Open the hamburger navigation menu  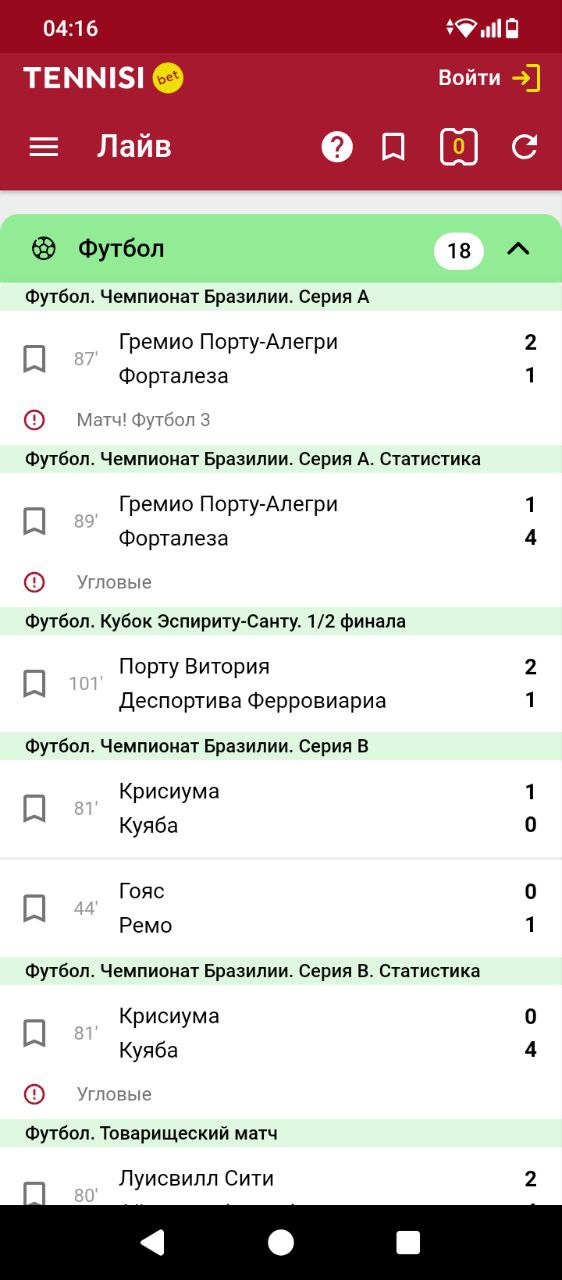(44, 147)
